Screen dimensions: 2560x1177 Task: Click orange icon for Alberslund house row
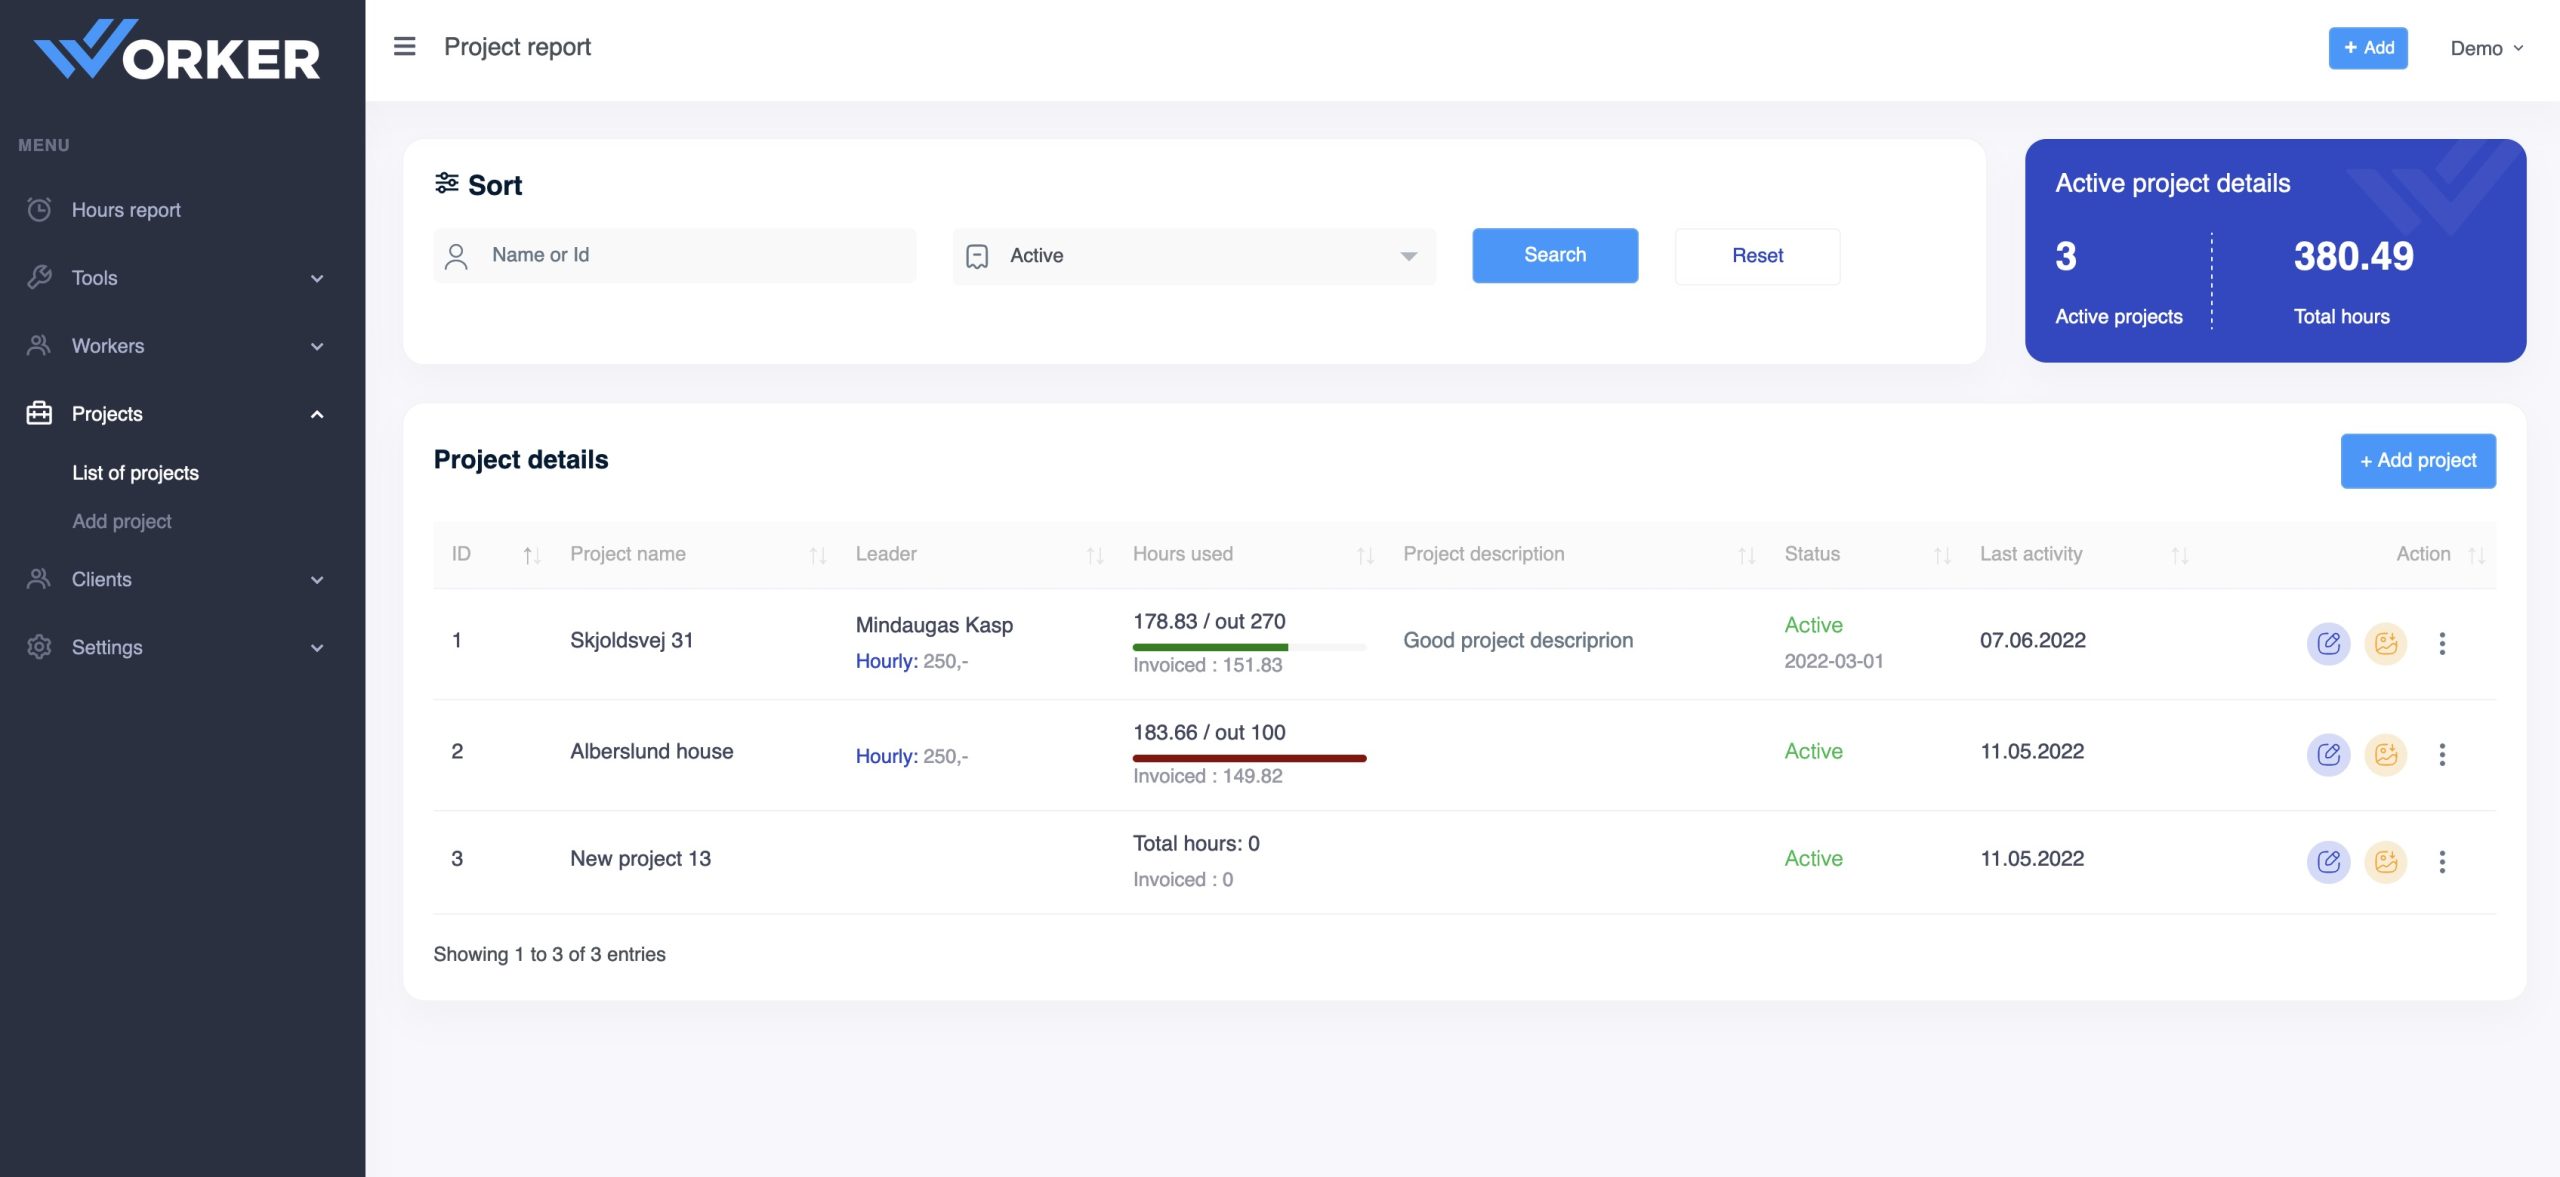click(x=2385, y=754)
